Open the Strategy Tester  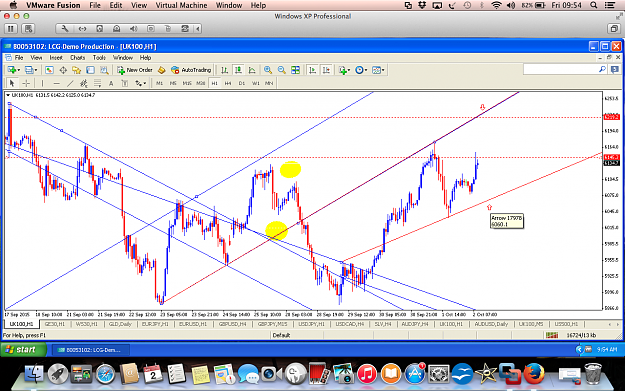click(104, 70)
